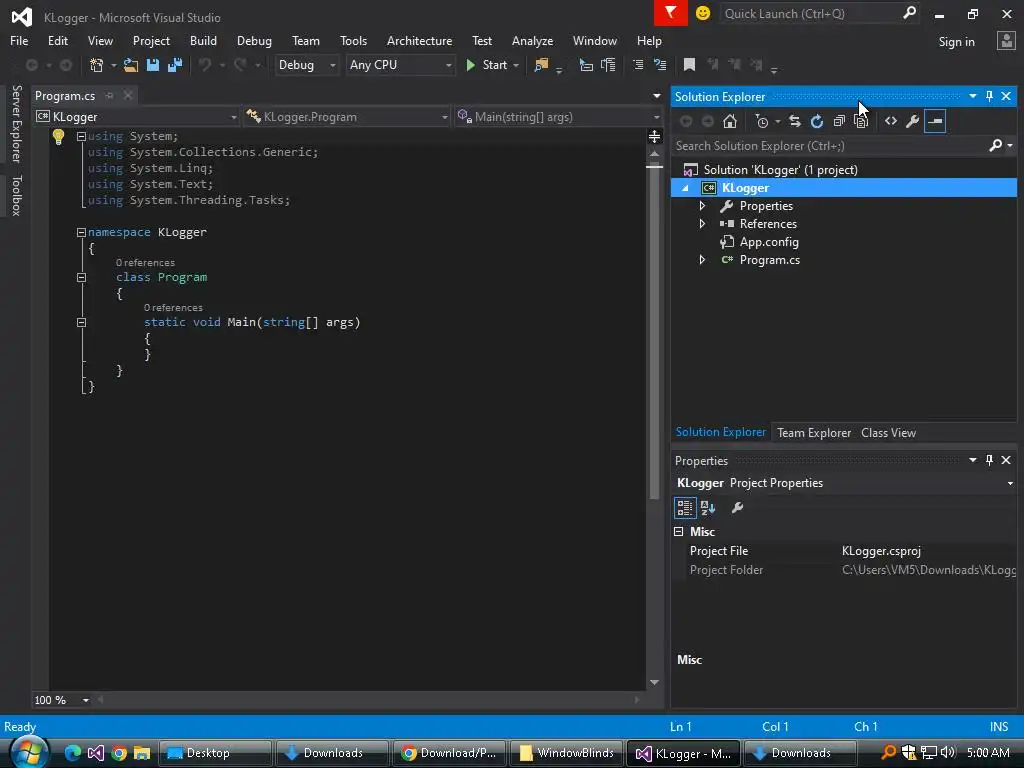Open the Build menu
1024x768 pixels.
point(203,40)
